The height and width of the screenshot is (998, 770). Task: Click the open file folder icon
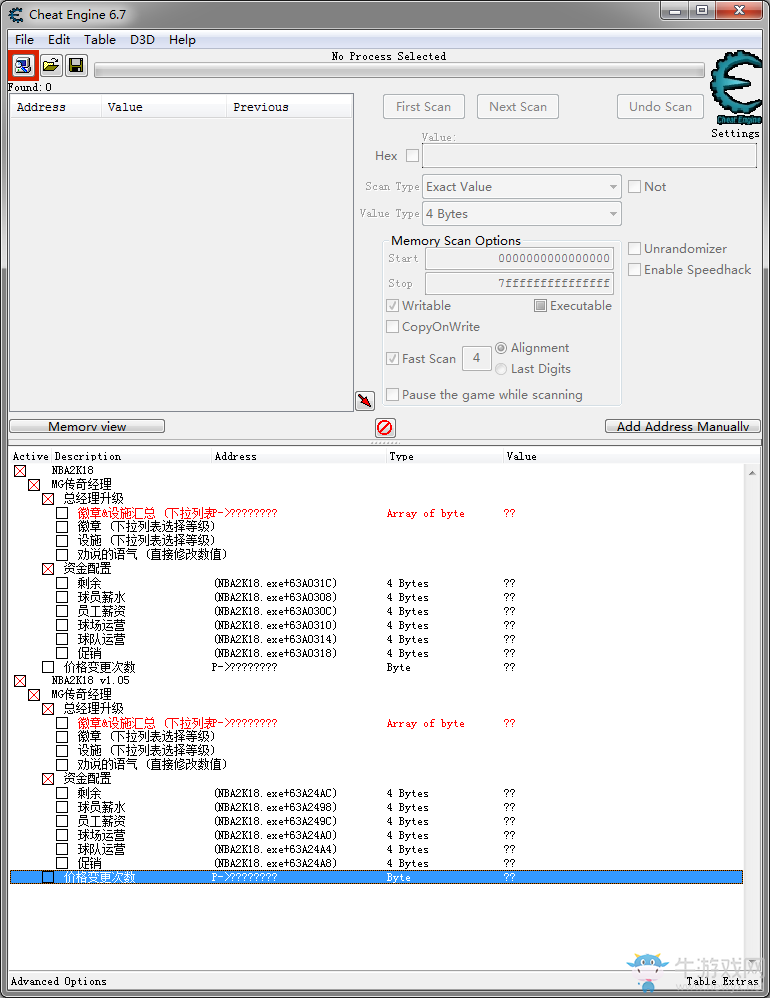pos(50,65)
